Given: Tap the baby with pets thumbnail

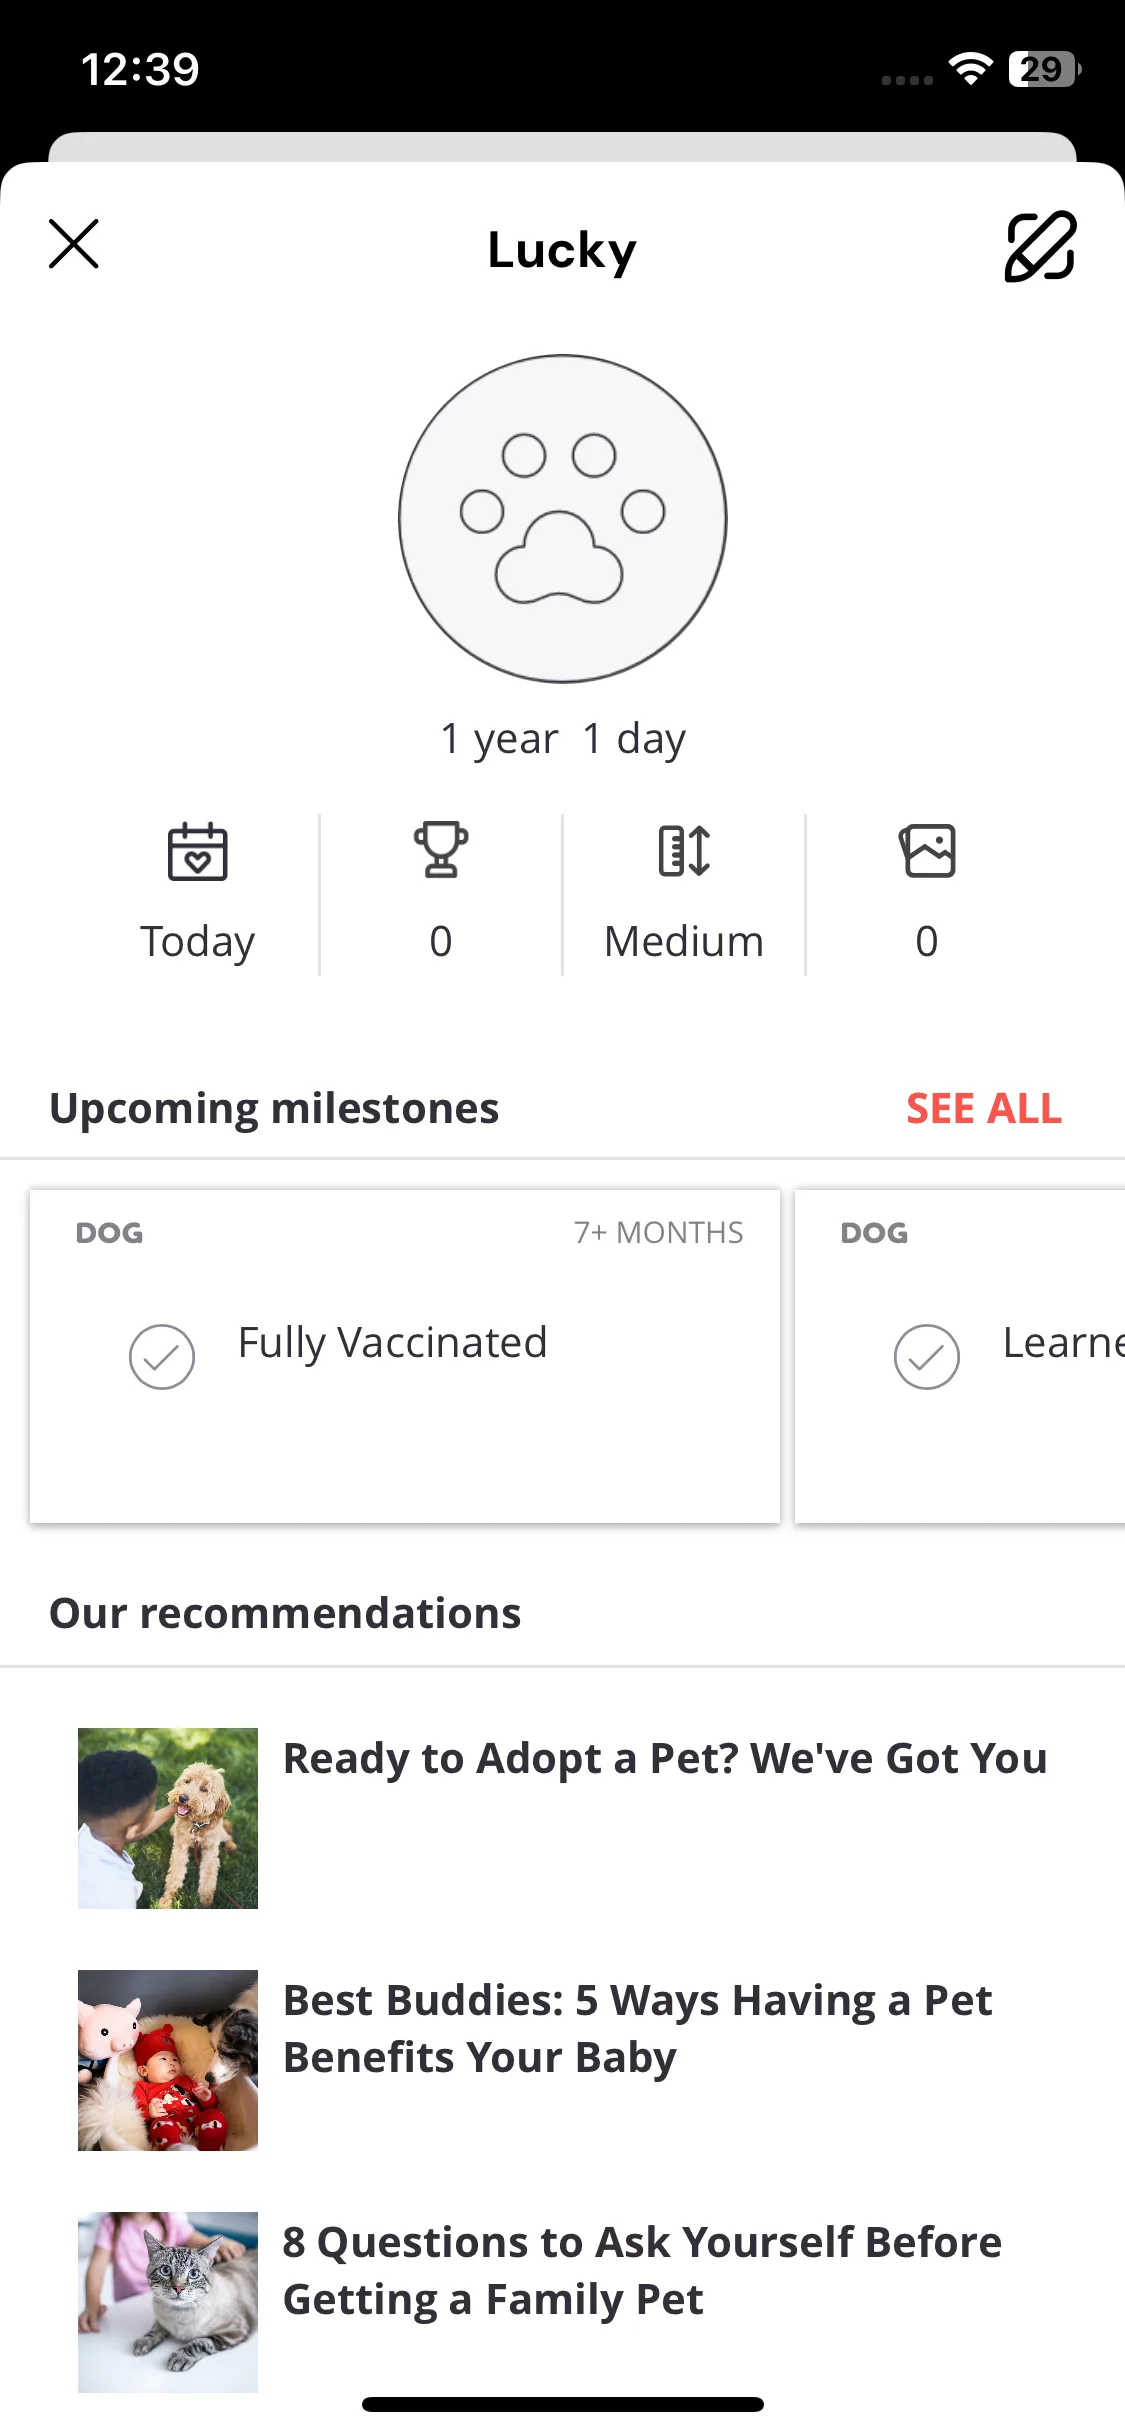Looking at the screenshot, I should [168, 2060].
